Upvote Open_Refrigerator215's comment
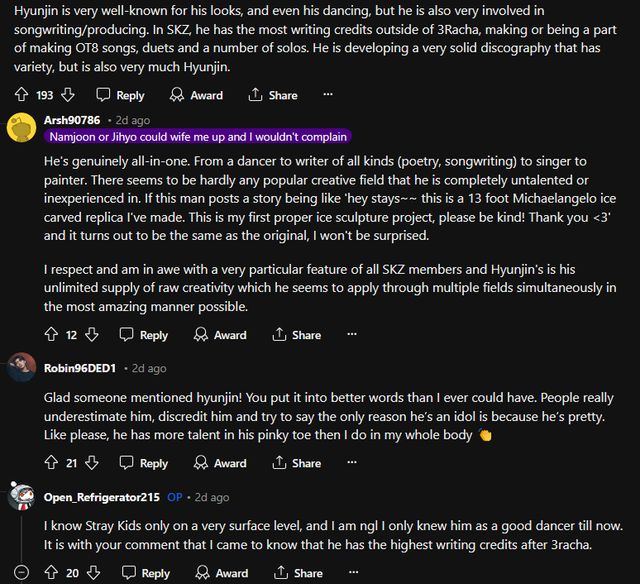The width and height of the screenshot is (640, 584). coord(51,573)
